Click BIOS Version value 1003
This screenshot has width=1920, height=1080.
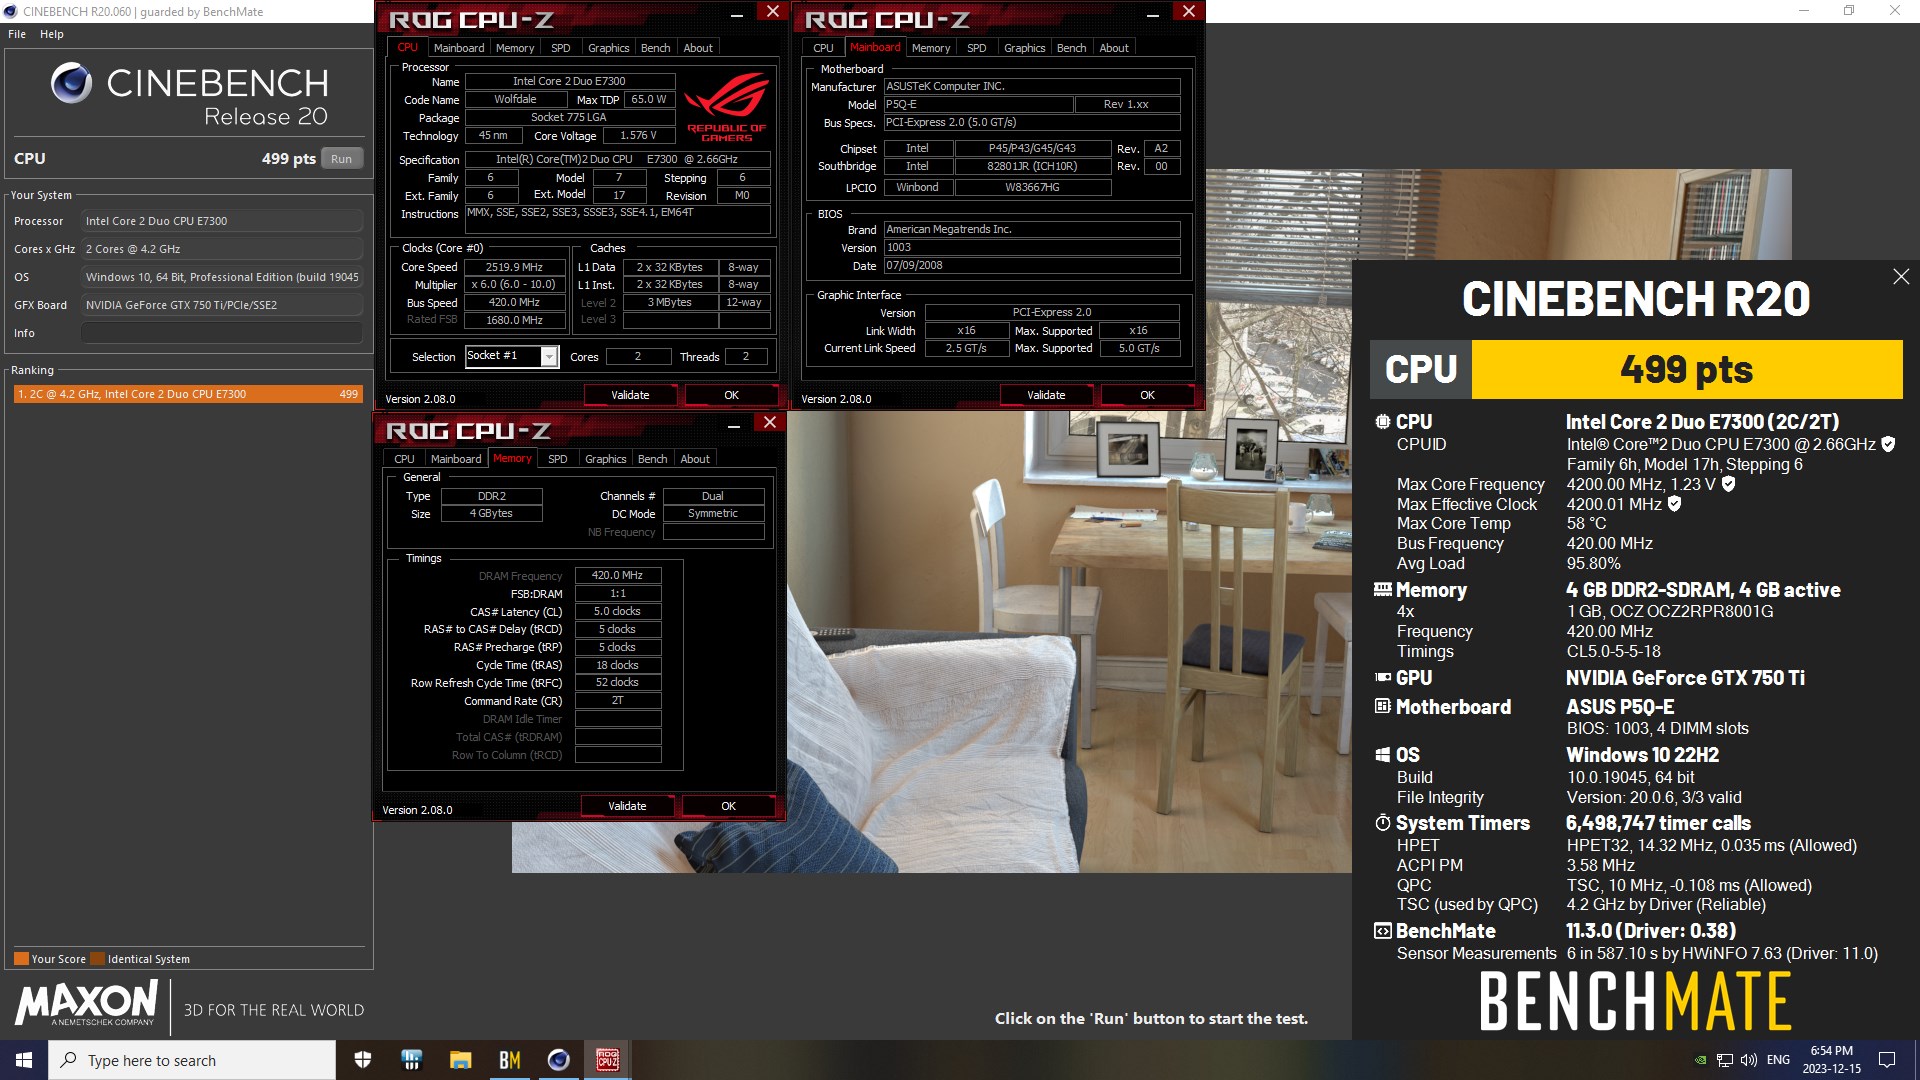[x=1032, y=248]
